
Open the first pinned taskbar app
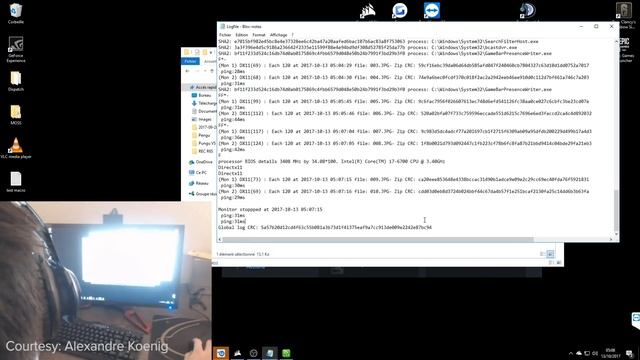(x=221, y=353)
